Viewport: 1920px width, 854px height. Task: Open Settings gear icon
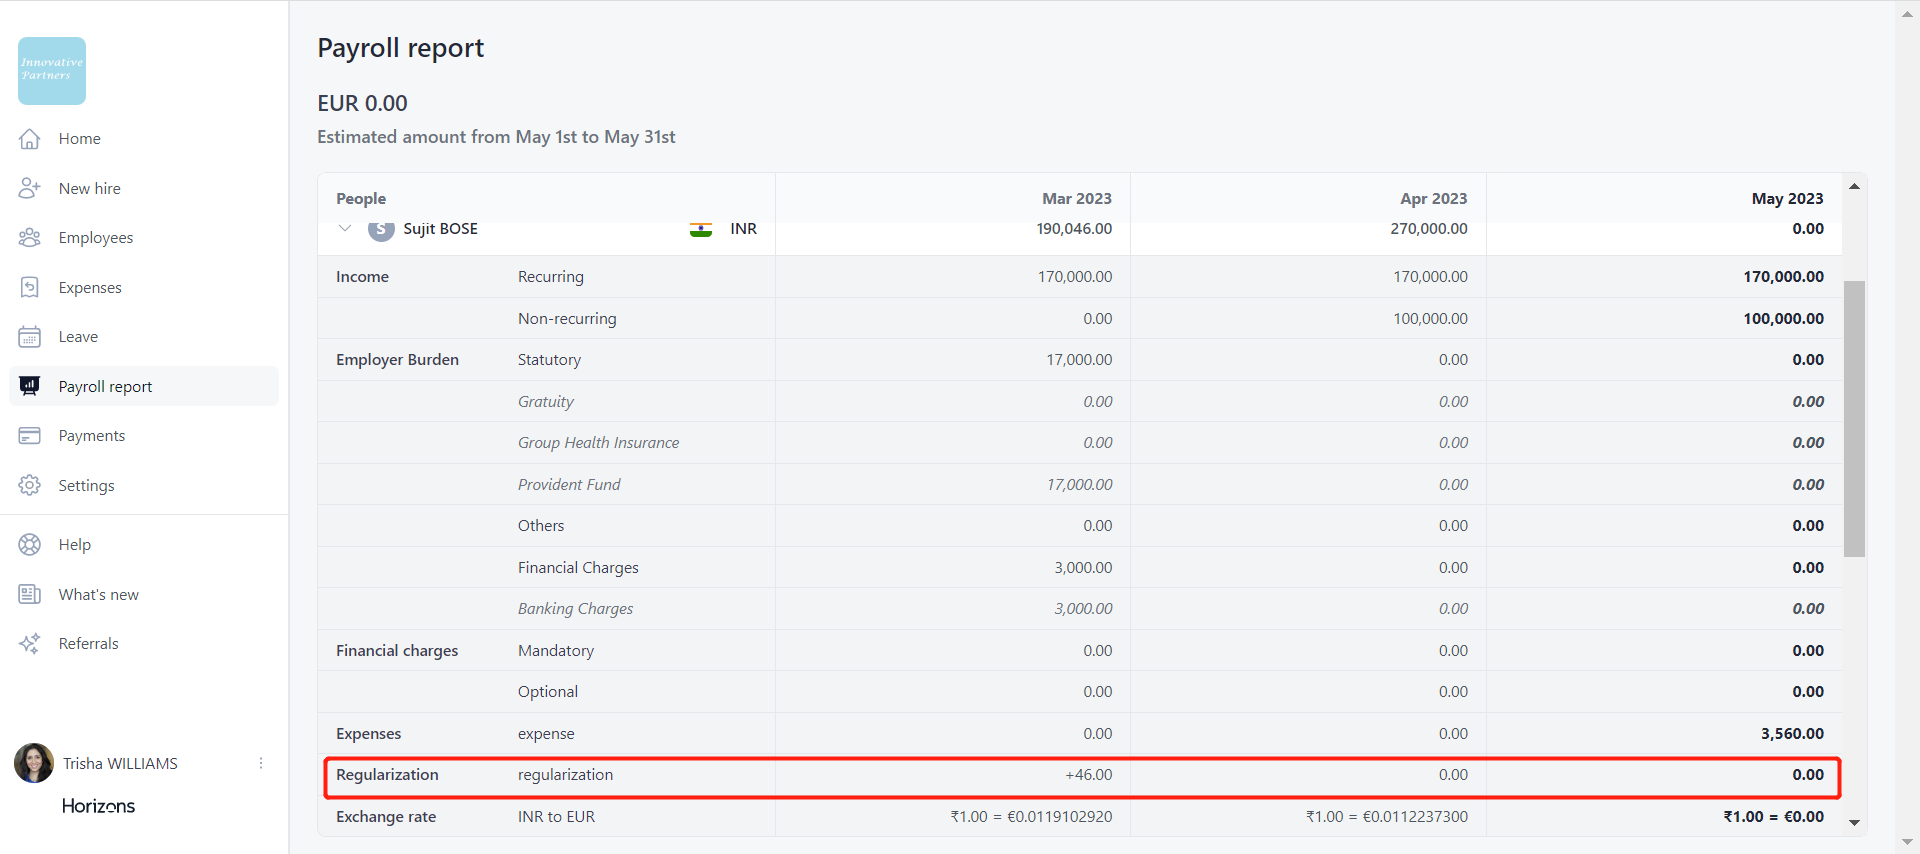(x=30, y=486)
